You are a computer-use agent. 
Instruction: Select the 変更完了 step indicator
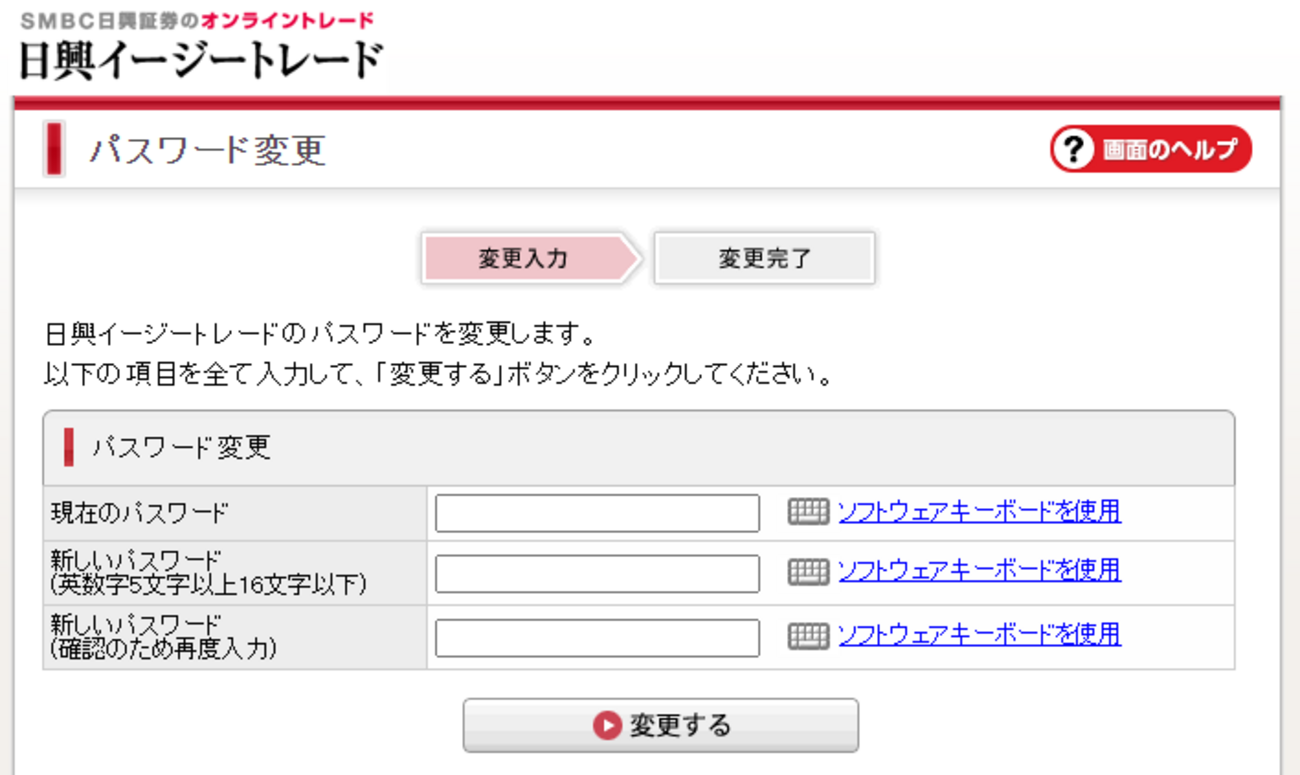(x=764, y=257)
